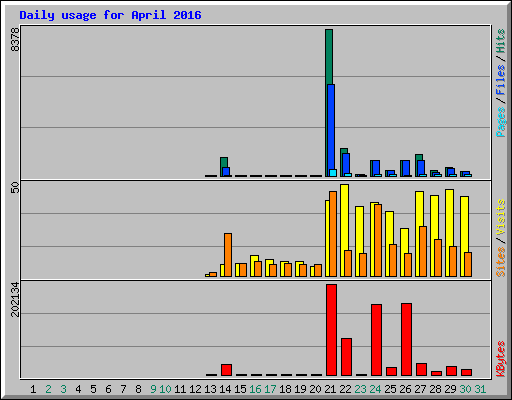Click the day 11 axis label
The width and height of the screenshot is (512, 400).
pos(180,389)
